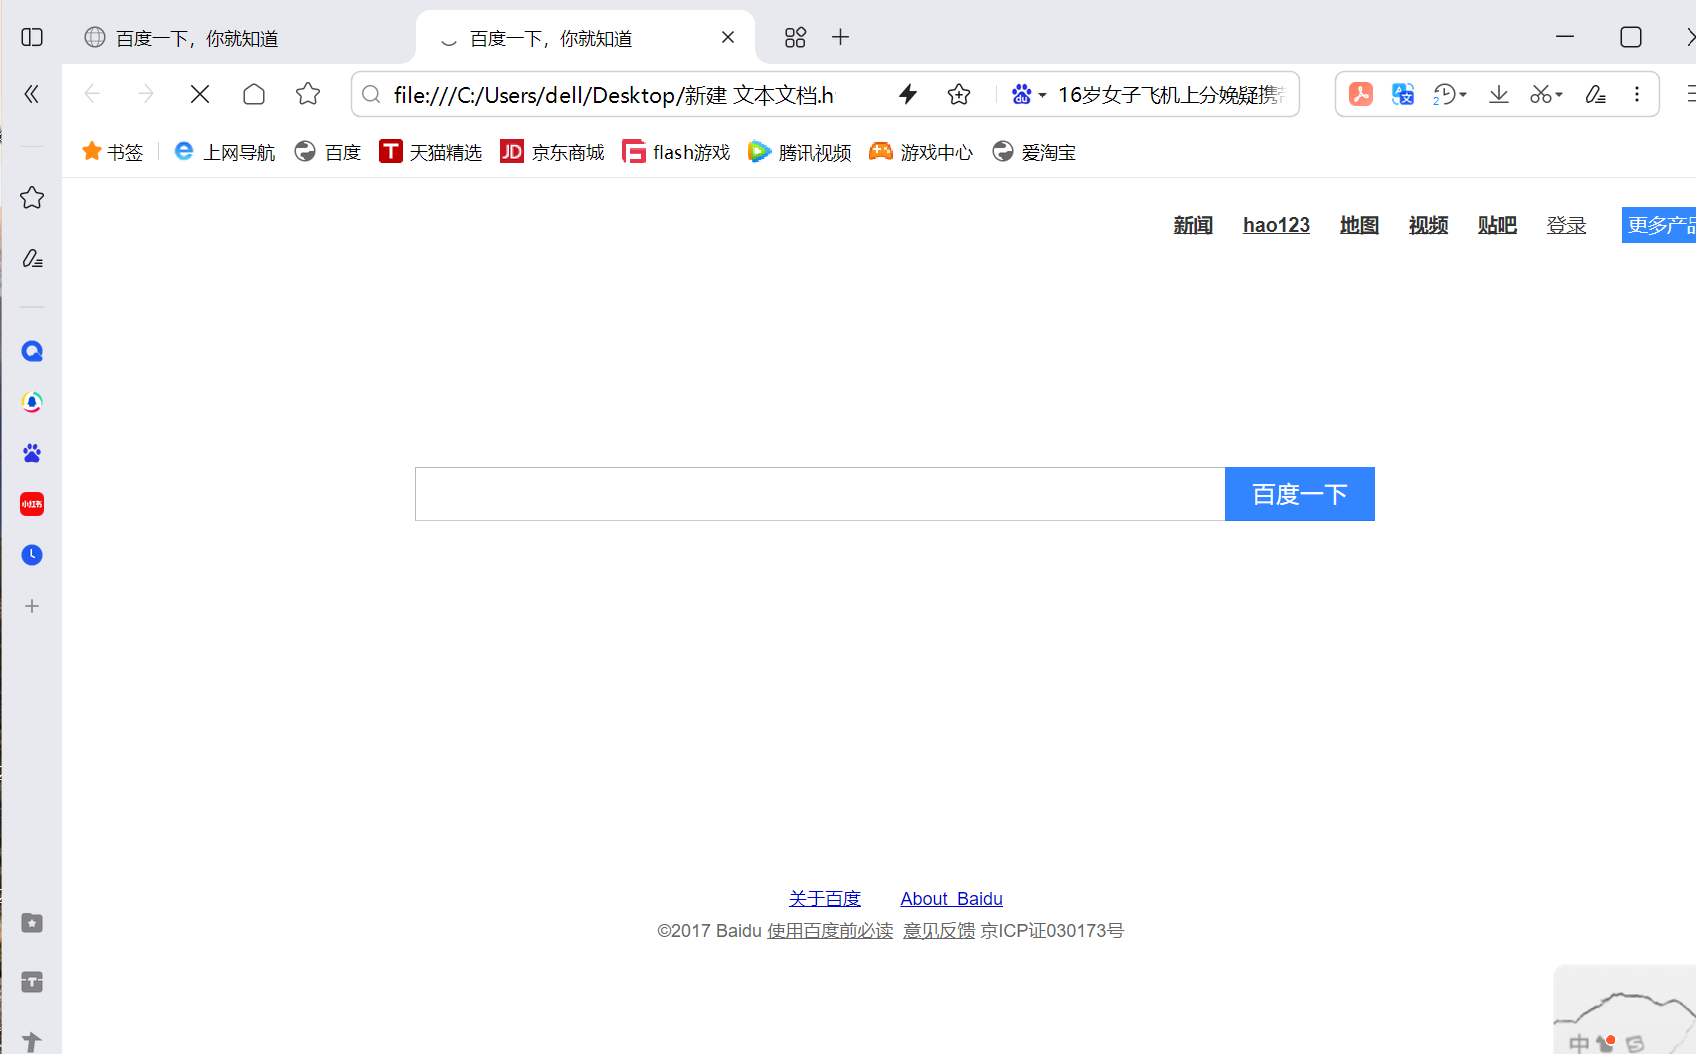The image size is (1696, 1054).
Task: Bookmark this page with address bar star
Action: pyautogui.click(x=959, y=94)
